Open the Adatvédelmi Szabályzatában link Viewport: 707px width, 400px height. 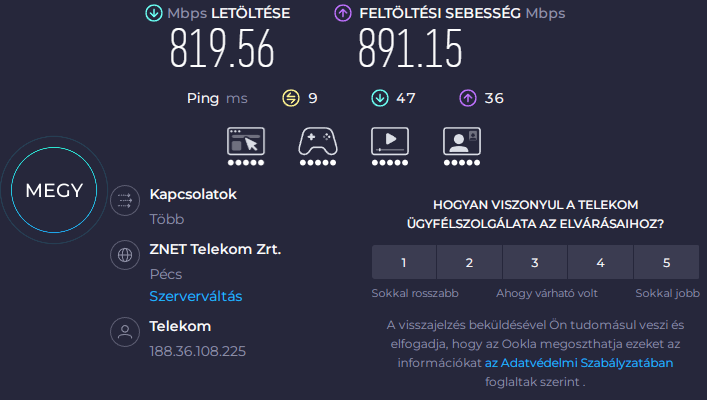click(579, 363)
